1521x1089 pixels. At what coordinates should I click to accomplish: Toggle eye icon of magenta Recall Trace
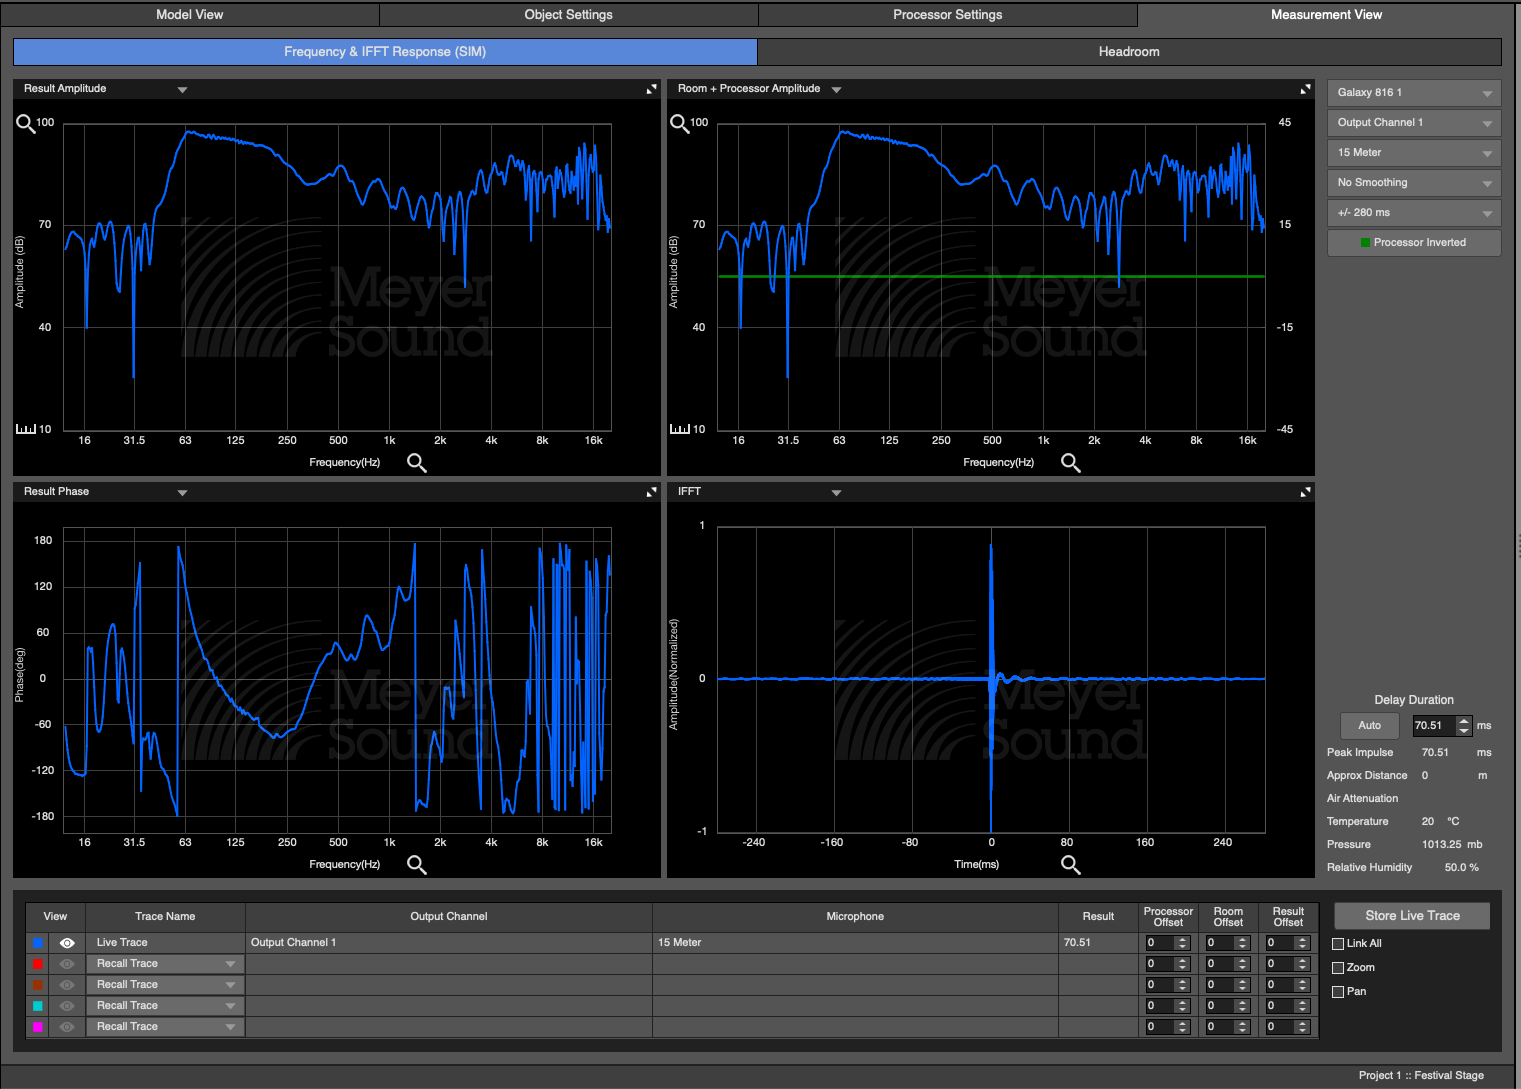(x=67, y=1027)
